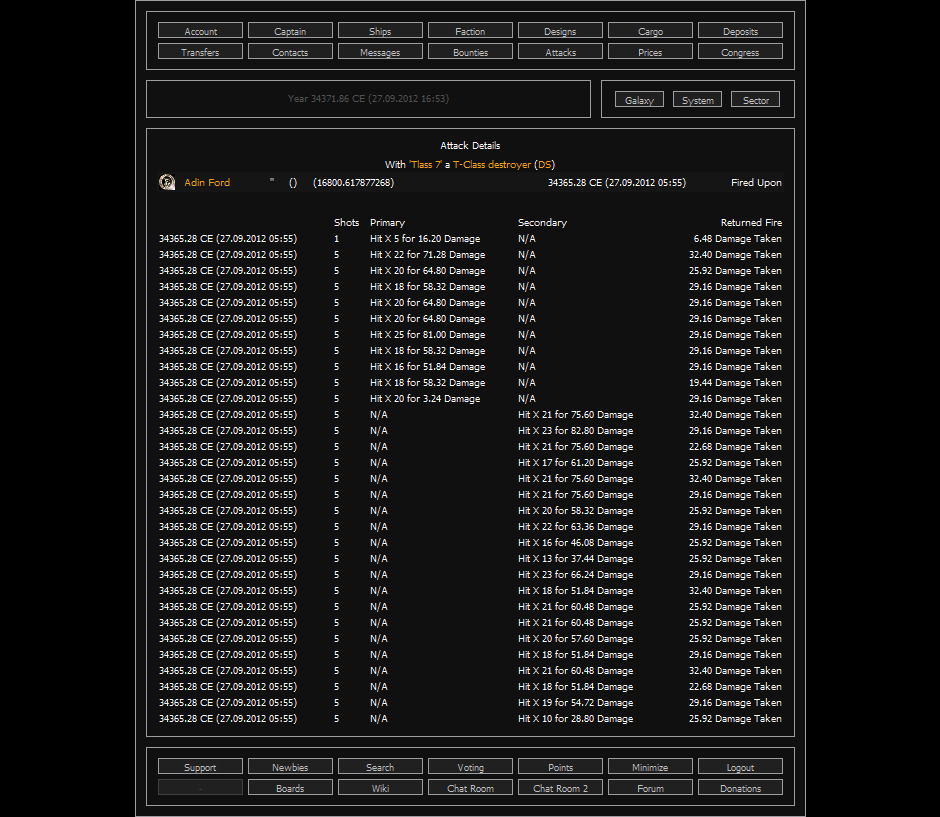Switch to the Galaxy view
This screenshot has width=940, height=817.
(x=639, y=100)
